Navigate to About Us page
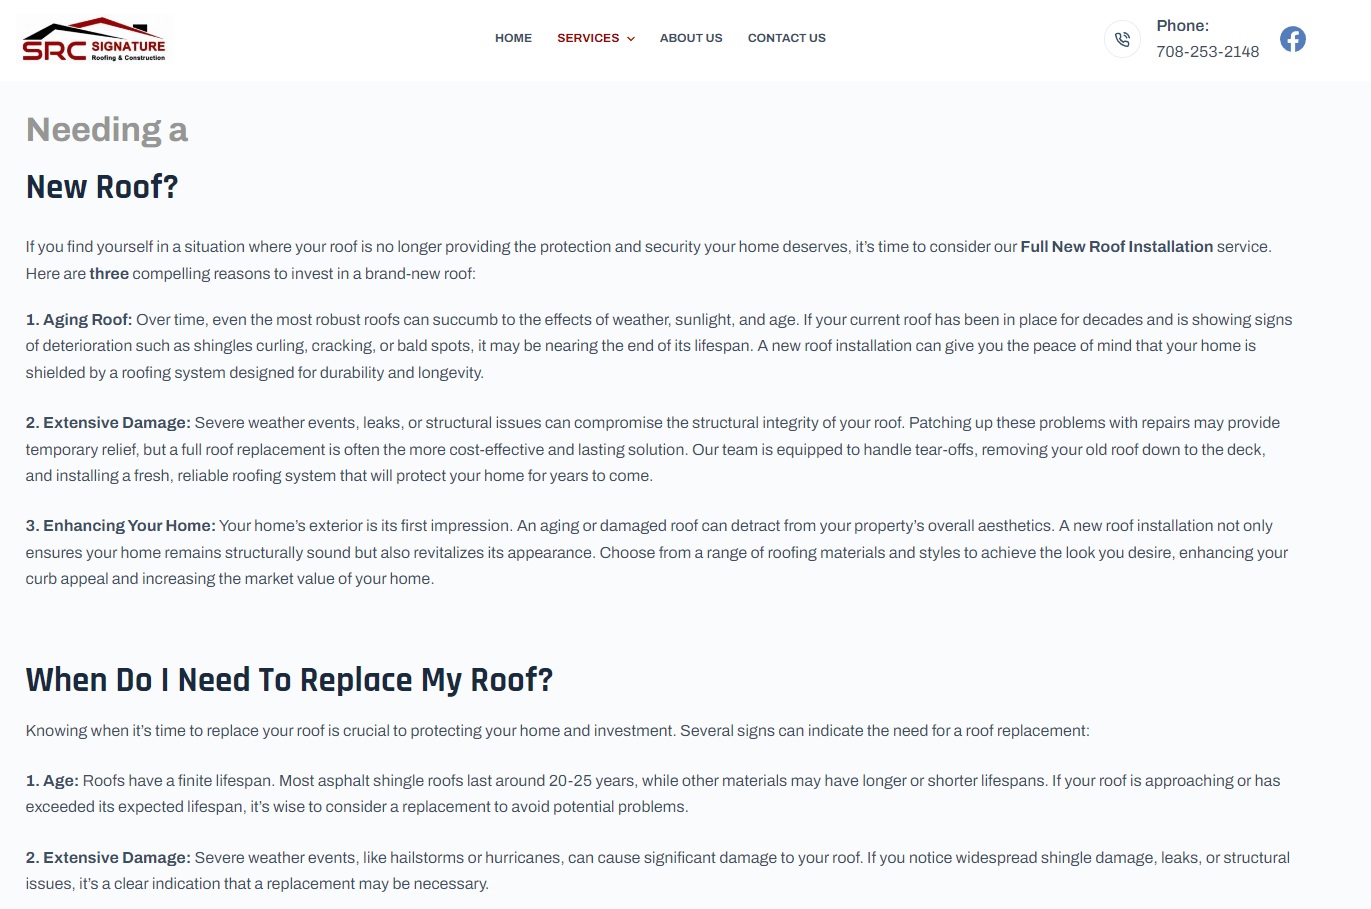The height and width of the screenshot is (909, 1371). click(x=691, y=38)
